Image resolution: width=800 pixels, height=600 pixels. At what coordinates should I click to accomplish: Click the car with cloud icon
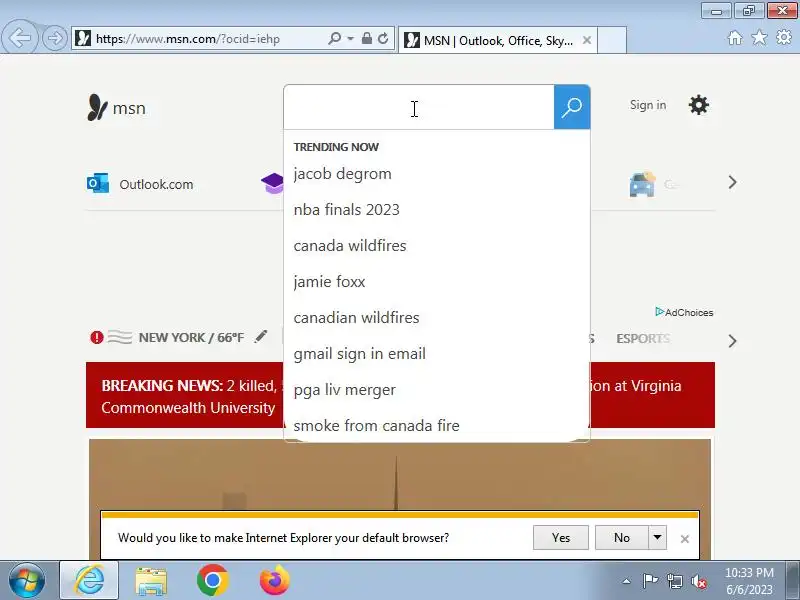point(642,184)
